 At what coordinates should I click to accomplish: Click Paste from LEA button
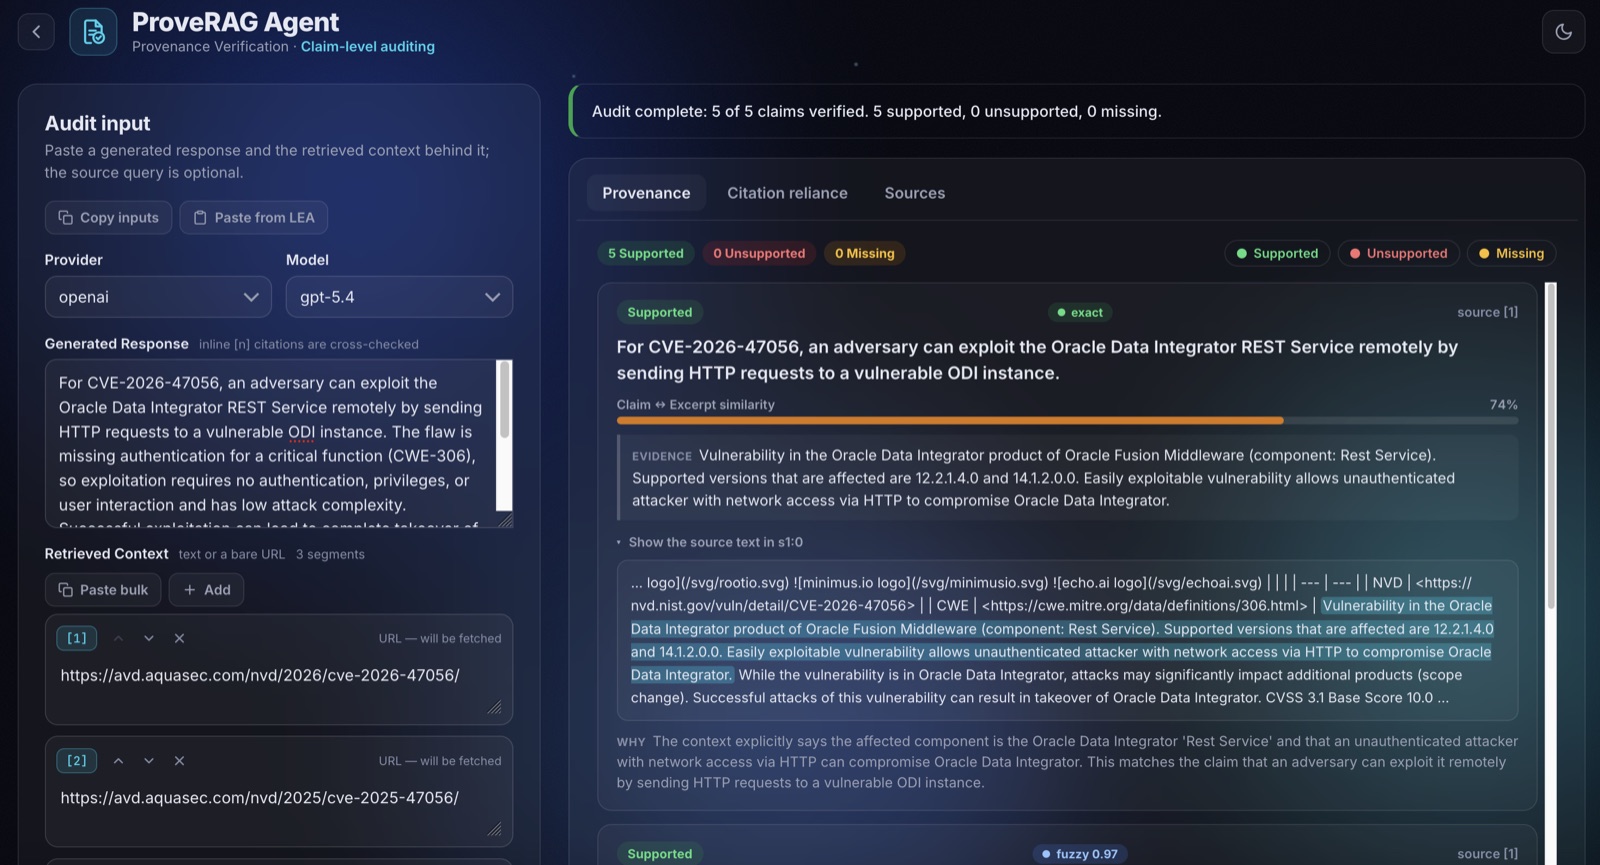[253, 217]
